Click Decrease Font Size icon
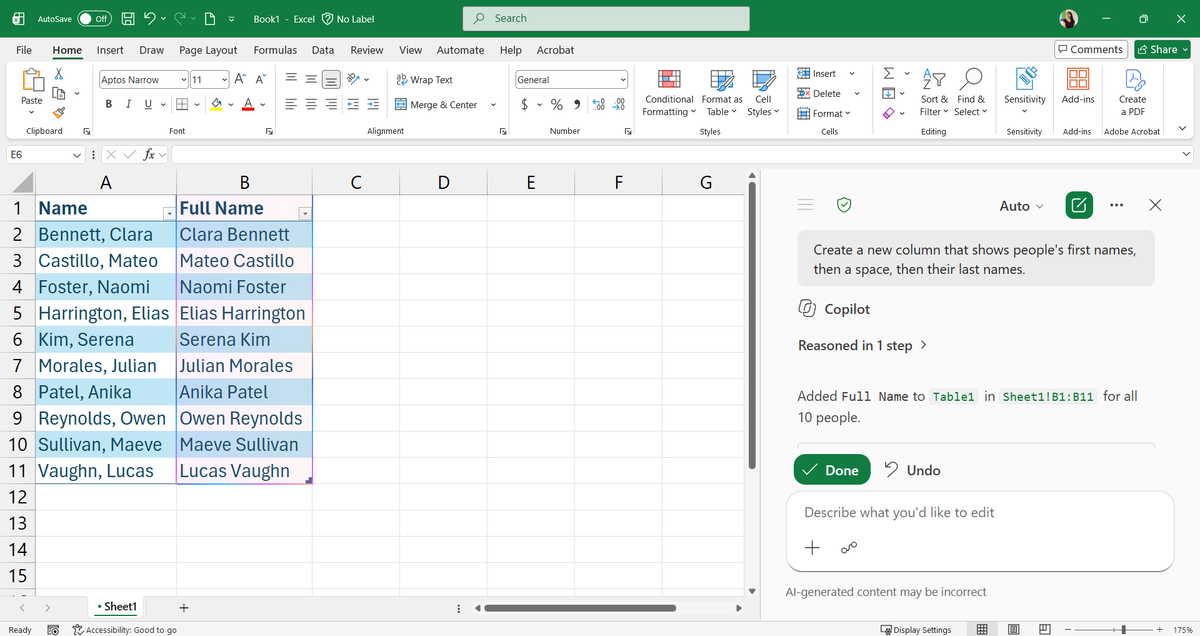Viewport: 1200px width, 636px height. 261,79
